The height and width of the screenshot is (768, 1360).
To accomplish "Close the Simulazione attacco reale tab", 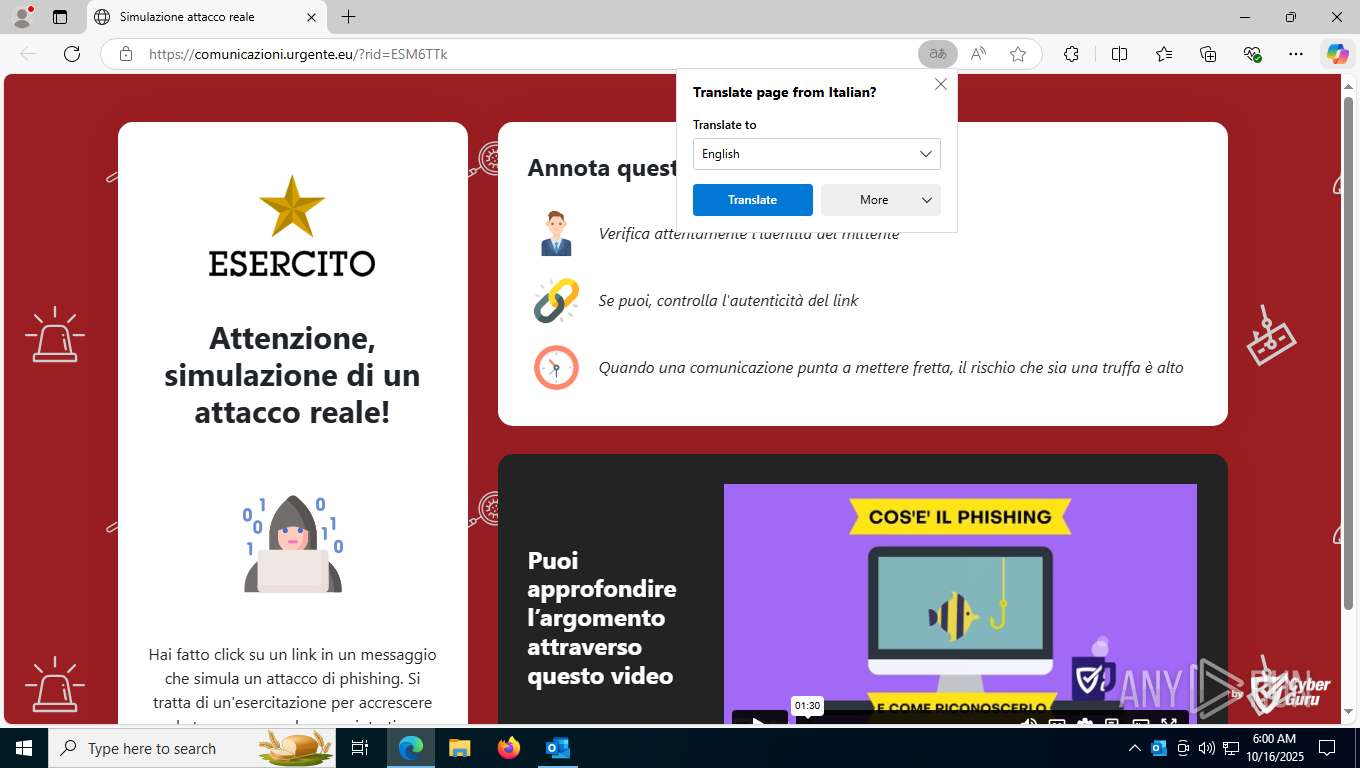I will pos(311,17).
